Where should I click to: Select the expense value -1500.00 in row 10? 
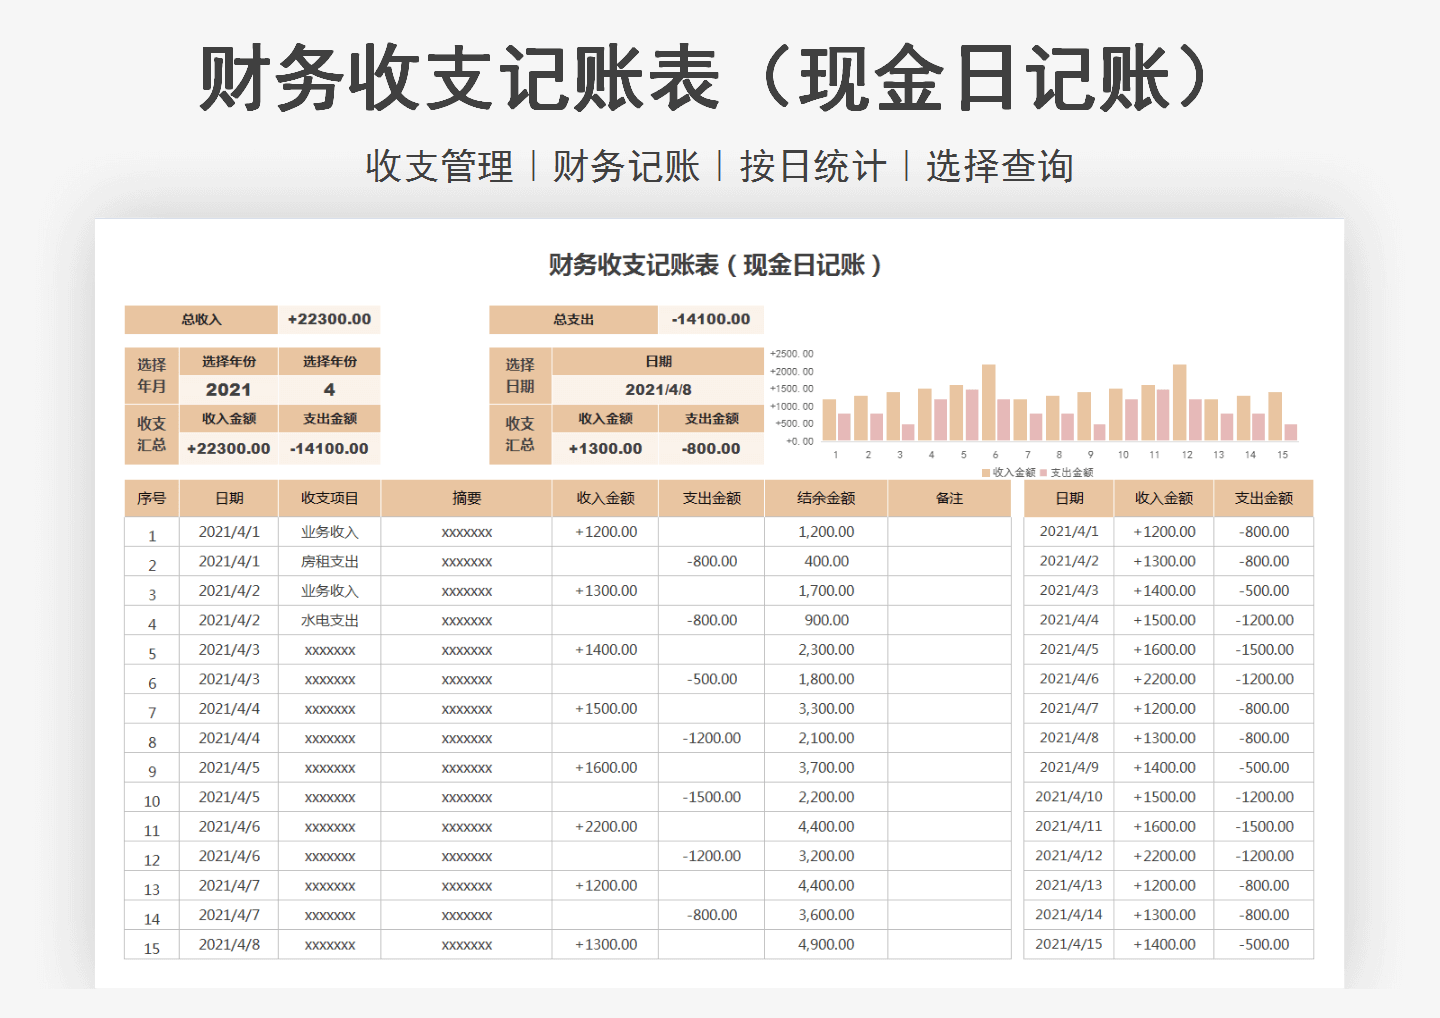711,796
